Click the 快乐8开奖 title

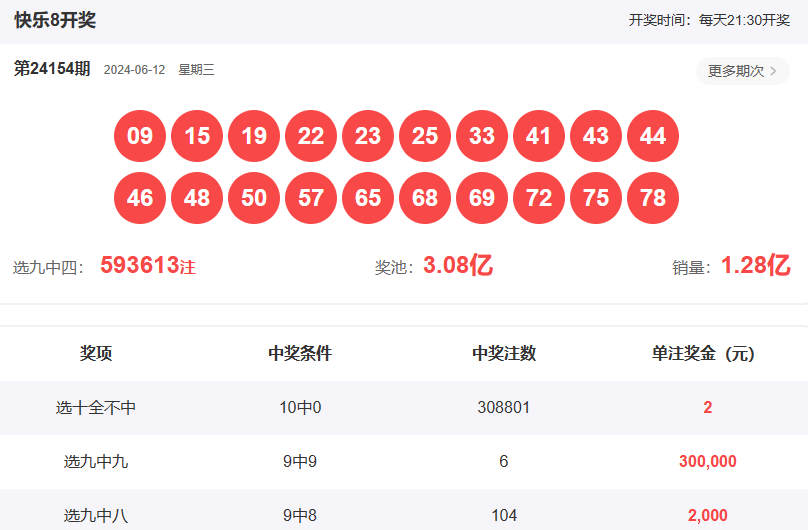55,20
